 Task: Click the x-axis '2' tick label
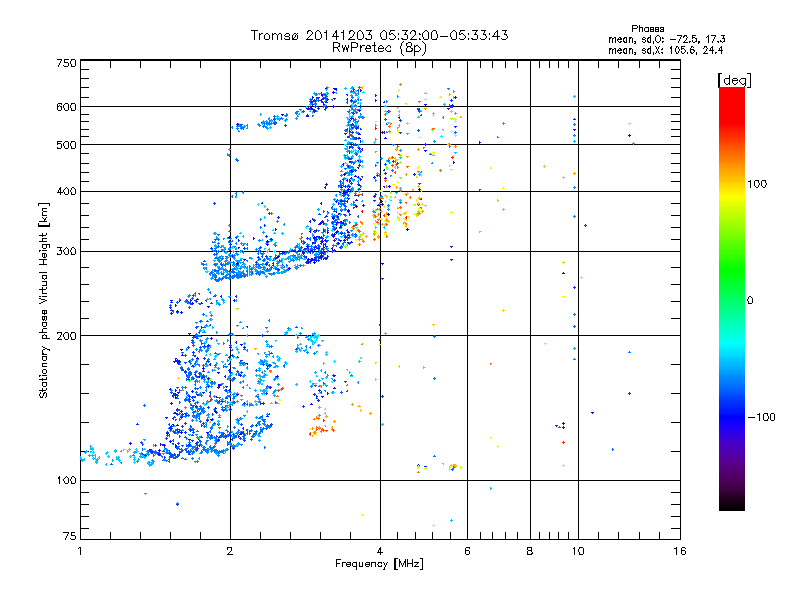(230, 551)
